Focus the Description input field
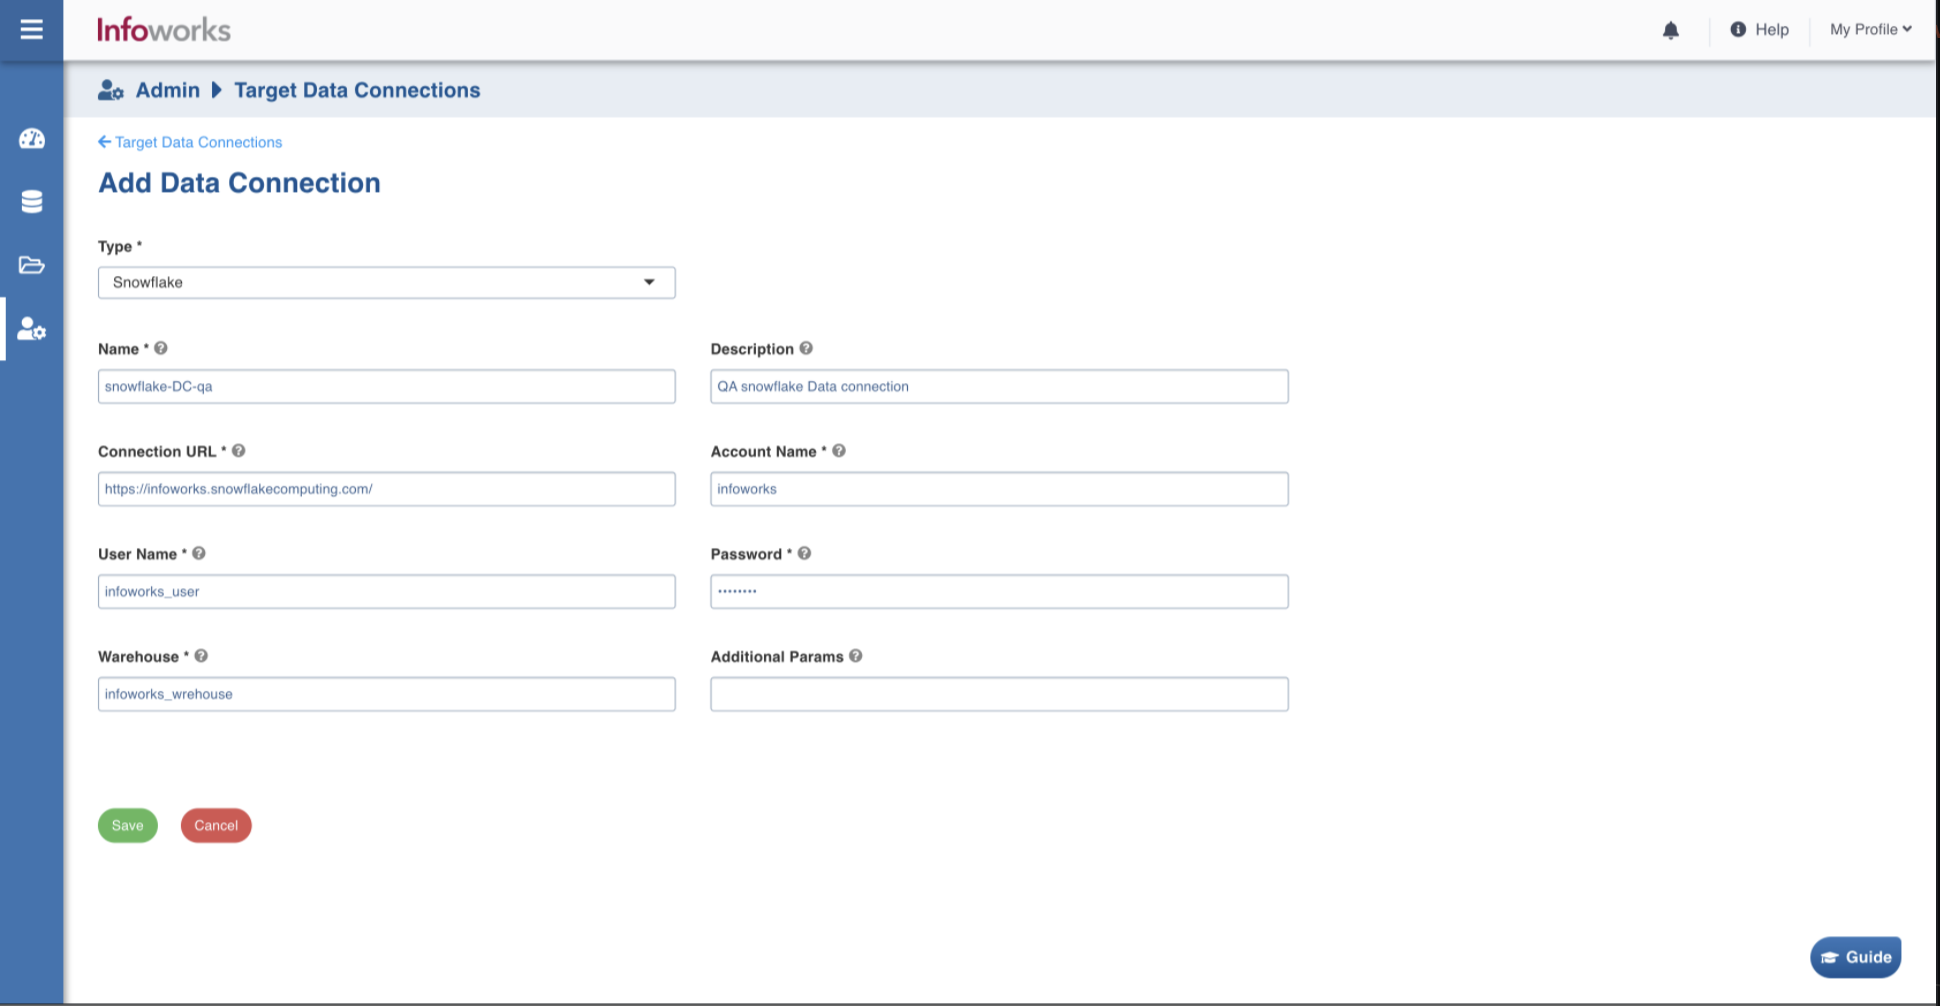The width and height of the screenshot is (1940, 1006). (999, 387)
